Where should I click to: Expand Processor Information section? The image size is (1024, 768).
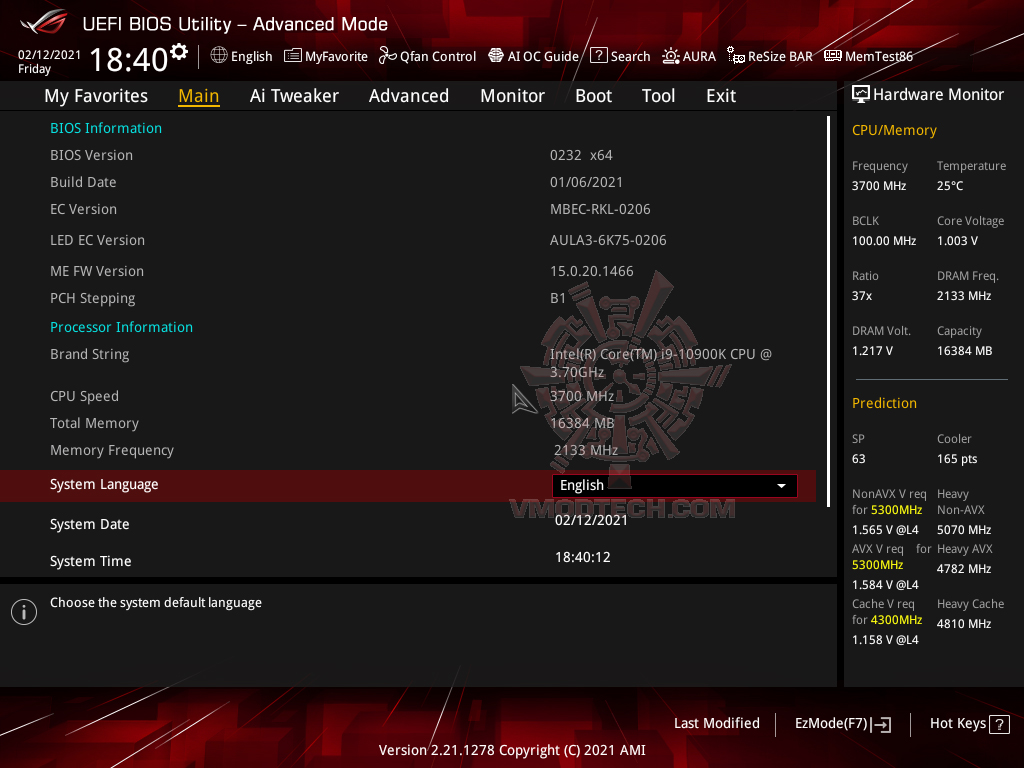[x=121, y=327]
